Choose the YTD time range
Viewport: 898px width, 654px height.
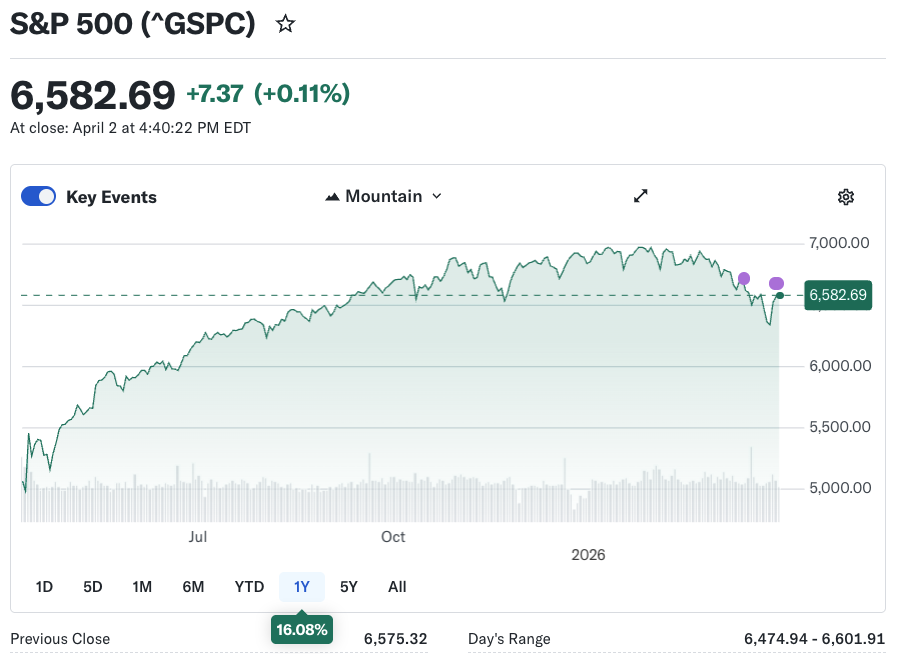pos(249,587)
